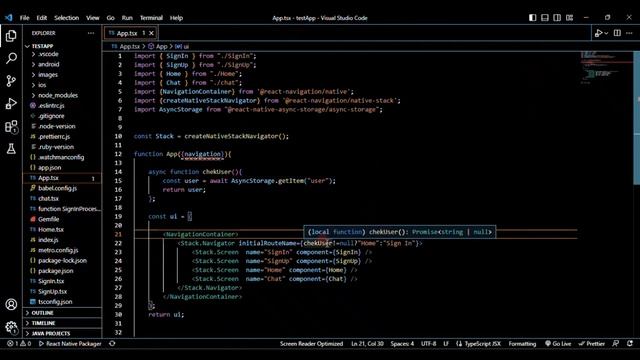Click the code minimap preview

606,68
